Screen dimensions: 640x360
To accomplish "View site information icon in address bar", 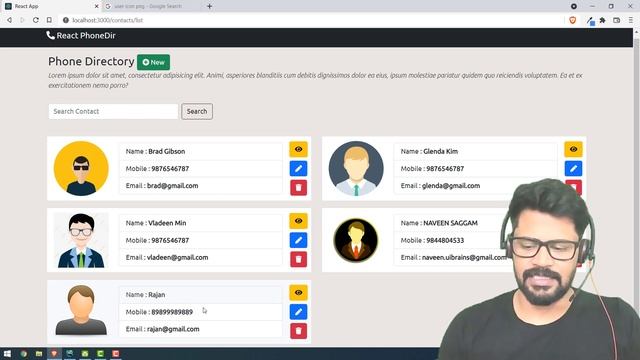I will click(66, 20).
